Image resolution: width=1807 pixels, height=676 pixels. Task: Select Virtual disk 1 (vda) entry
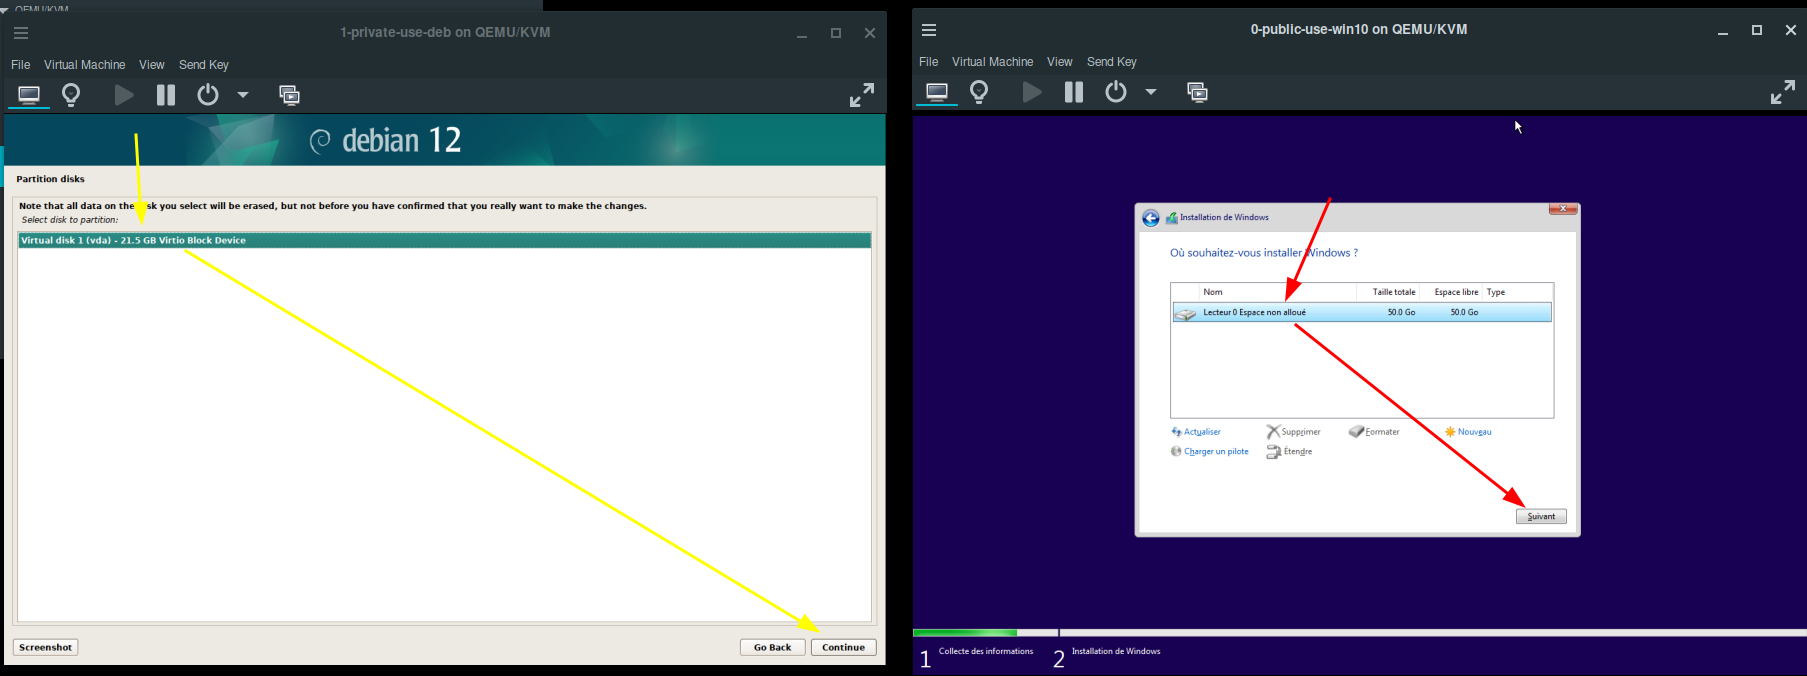point(444,240)
